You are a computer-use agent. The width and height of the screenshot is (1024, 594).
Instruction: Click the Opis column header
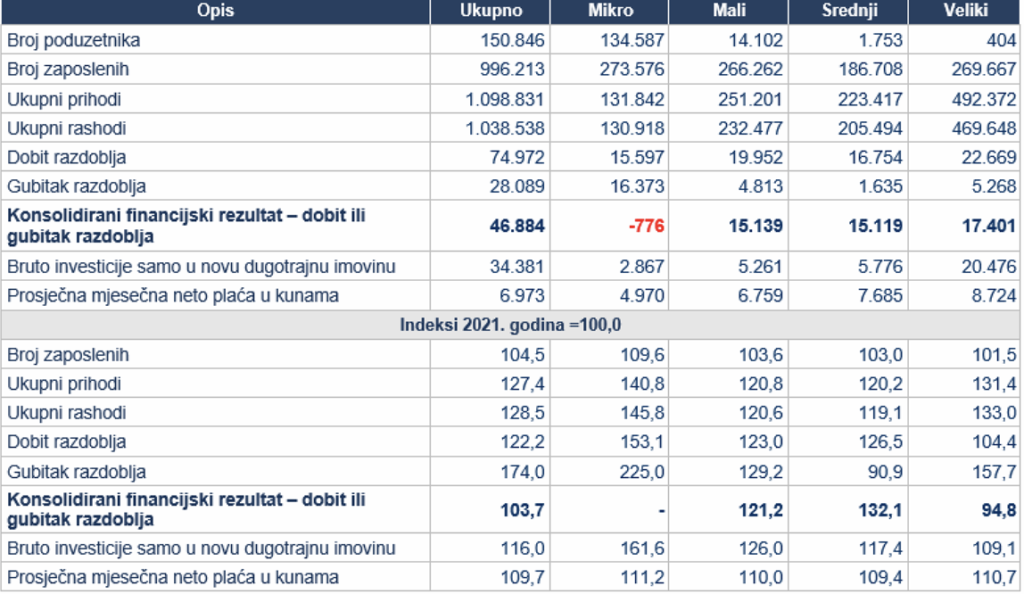click(x=216, y=10)
